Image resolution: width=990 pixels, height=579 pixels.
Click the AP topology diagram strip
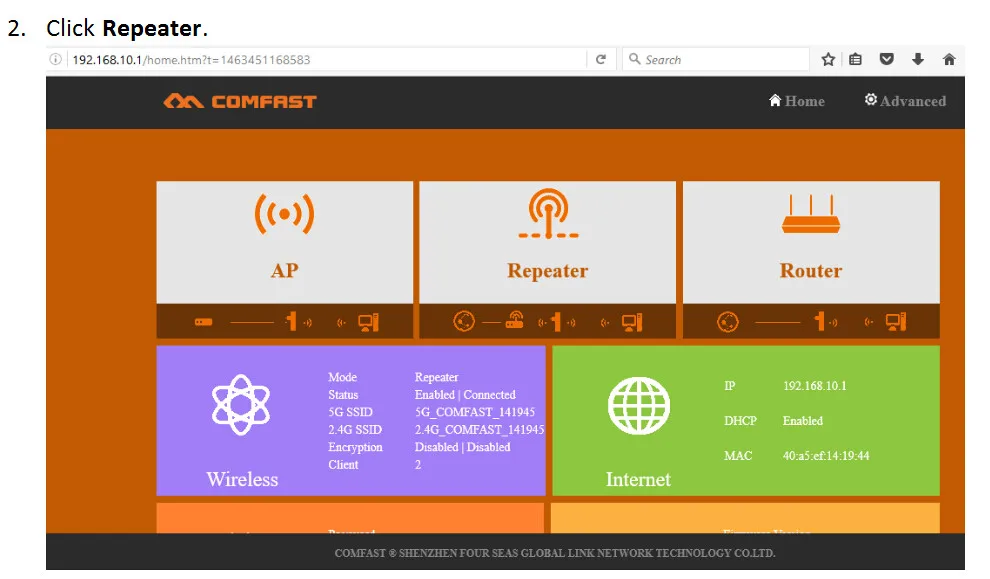click(285, 321)
